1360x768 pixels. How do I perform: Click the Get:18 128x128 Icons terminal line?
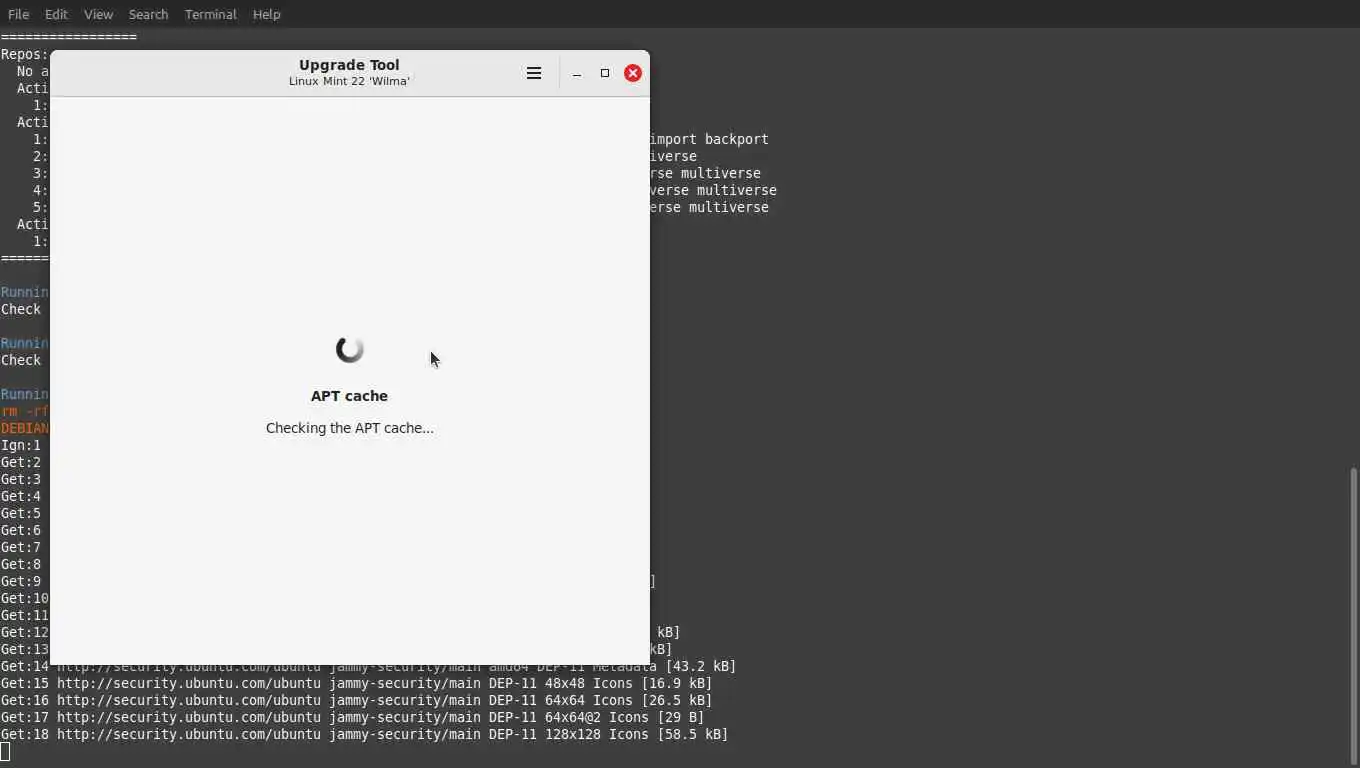364,734
